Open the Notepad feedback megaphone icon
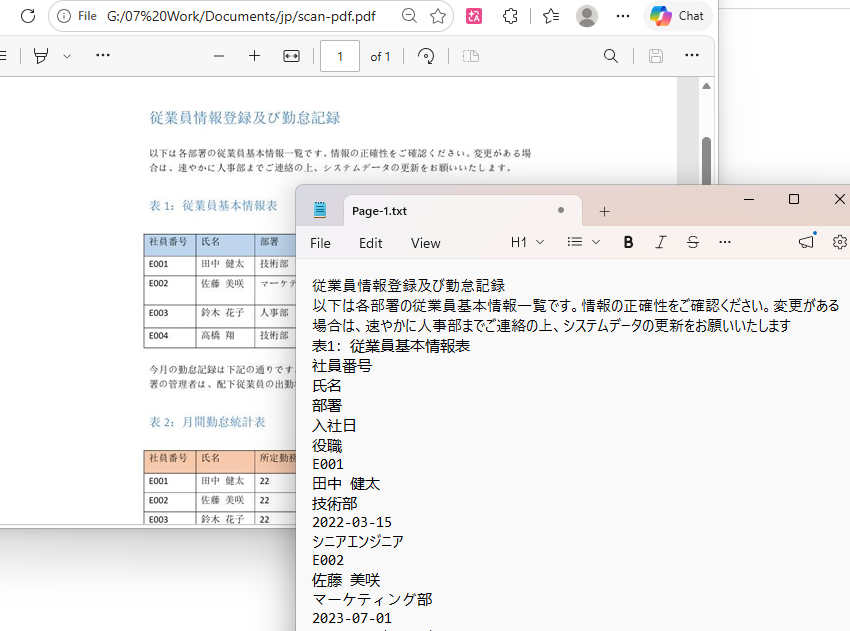The image size is (850, 631). (x=807, y=241)
